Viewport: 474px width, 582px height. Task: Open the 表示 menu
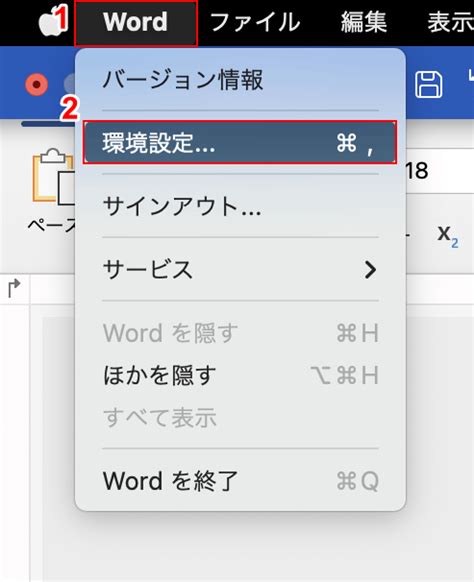point(451,22)
